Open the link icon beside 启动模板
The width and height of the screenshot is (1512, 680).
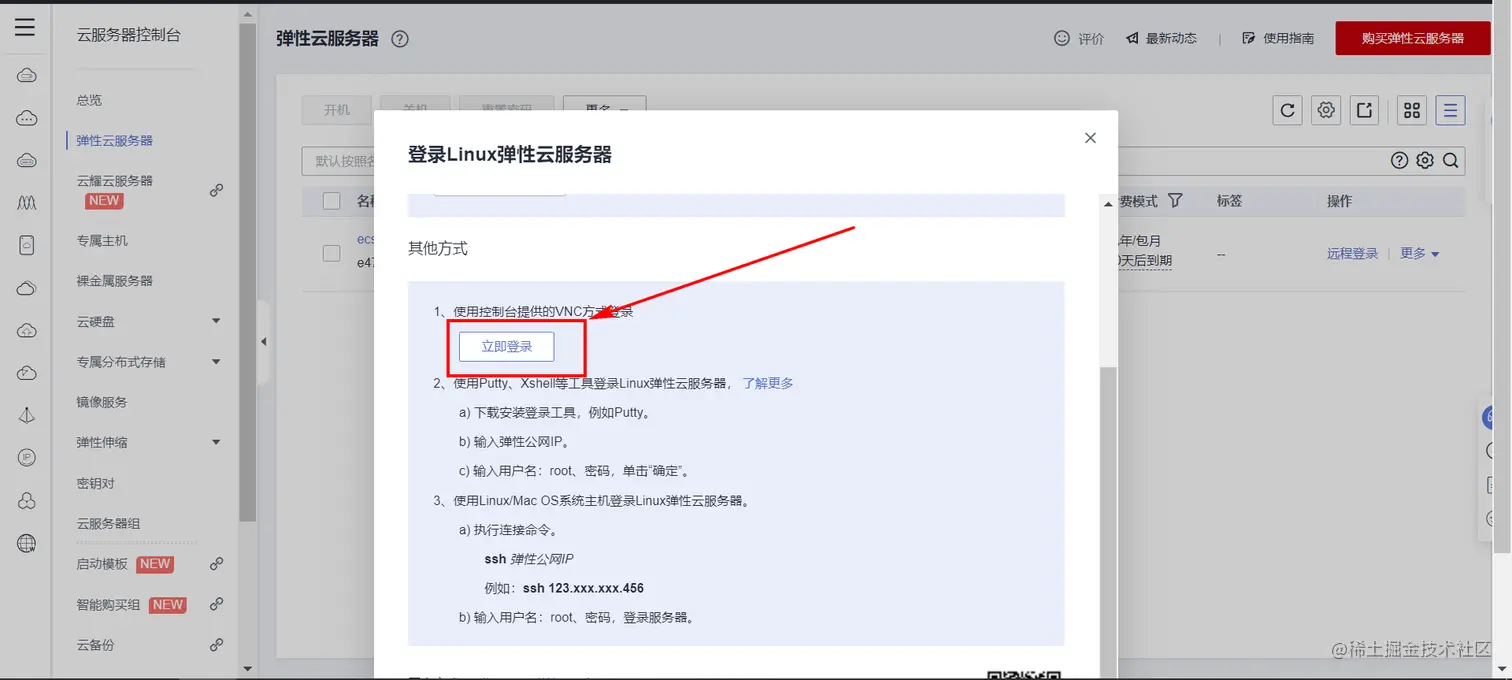pos(216,564)
